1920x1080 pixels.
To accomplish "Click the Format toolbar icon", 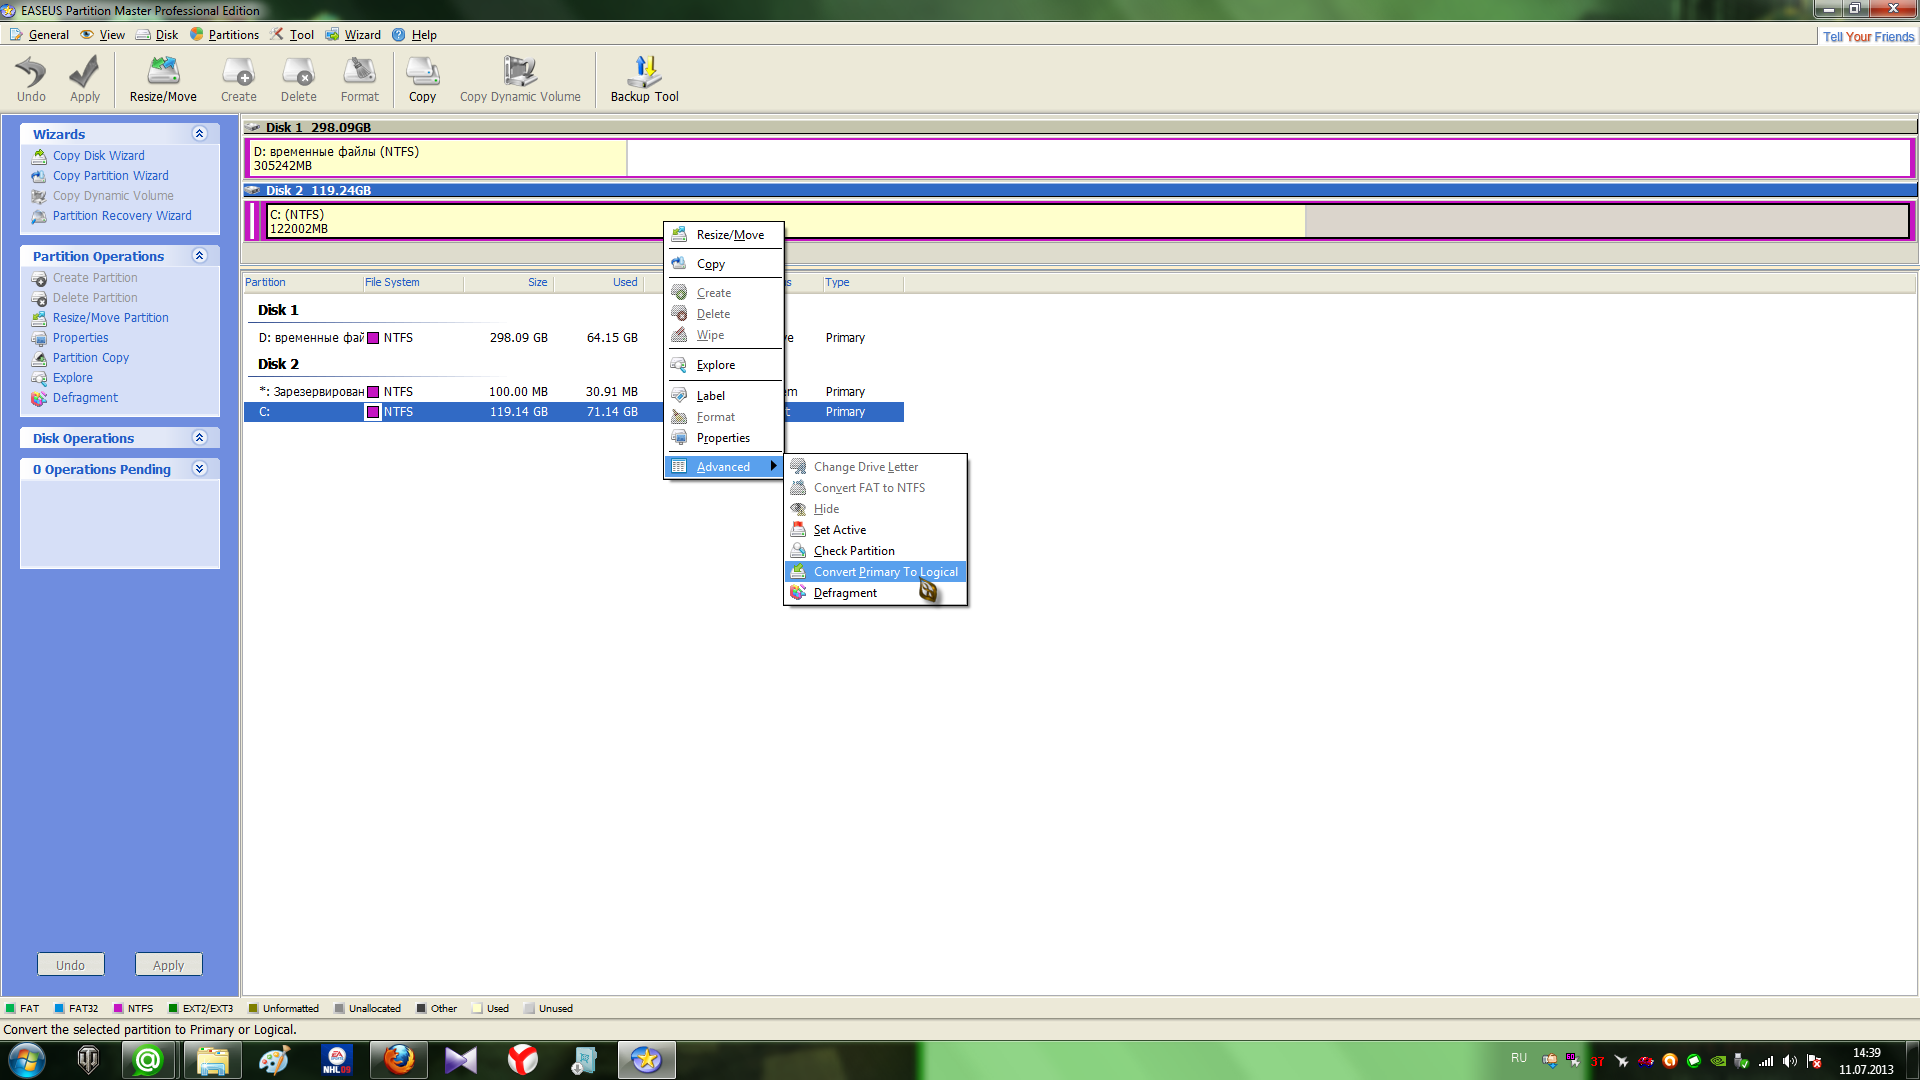I will (360, 79).
